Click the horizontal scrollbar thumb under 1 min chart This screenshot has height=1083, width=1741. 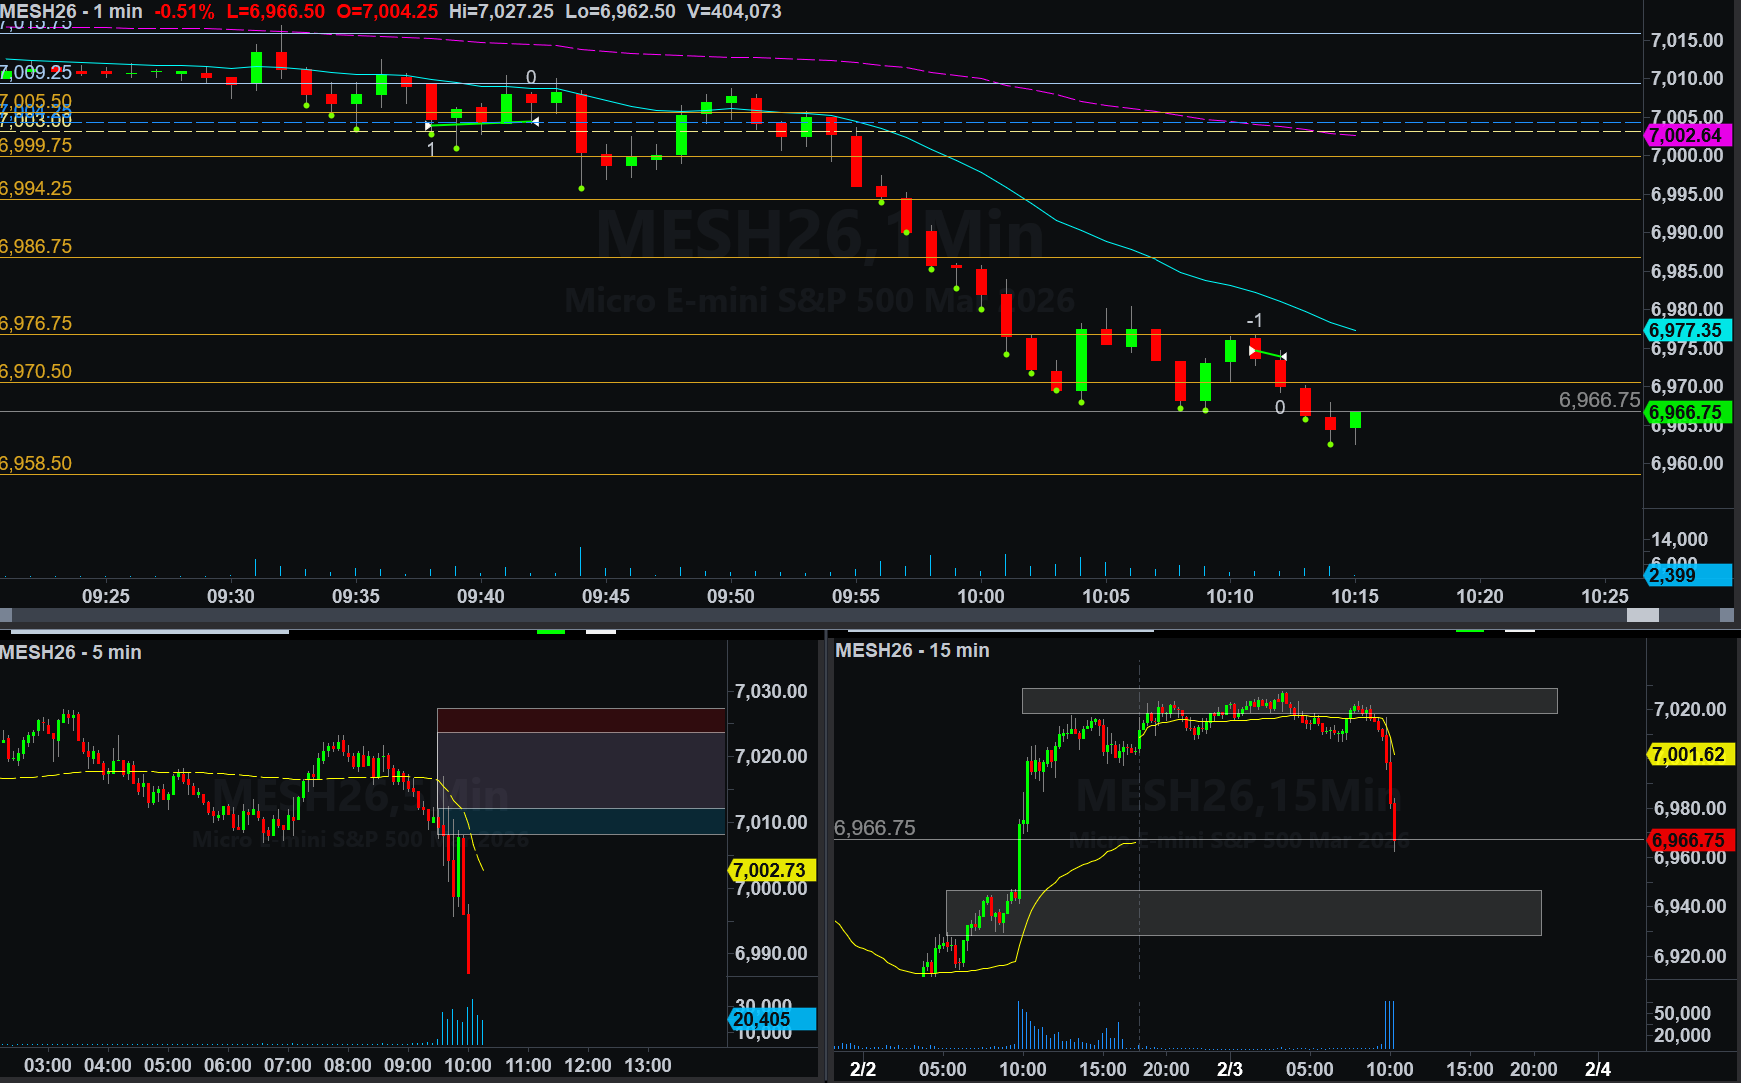click(1642, 615)
